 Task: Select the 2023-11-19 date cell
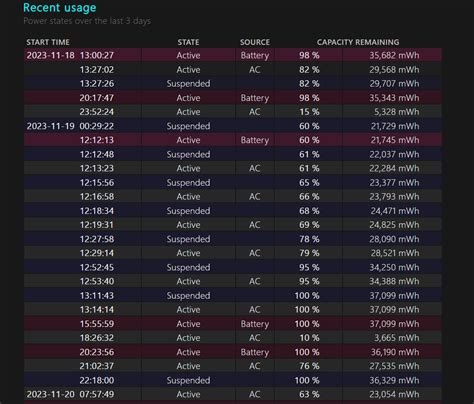coord(51,126)
